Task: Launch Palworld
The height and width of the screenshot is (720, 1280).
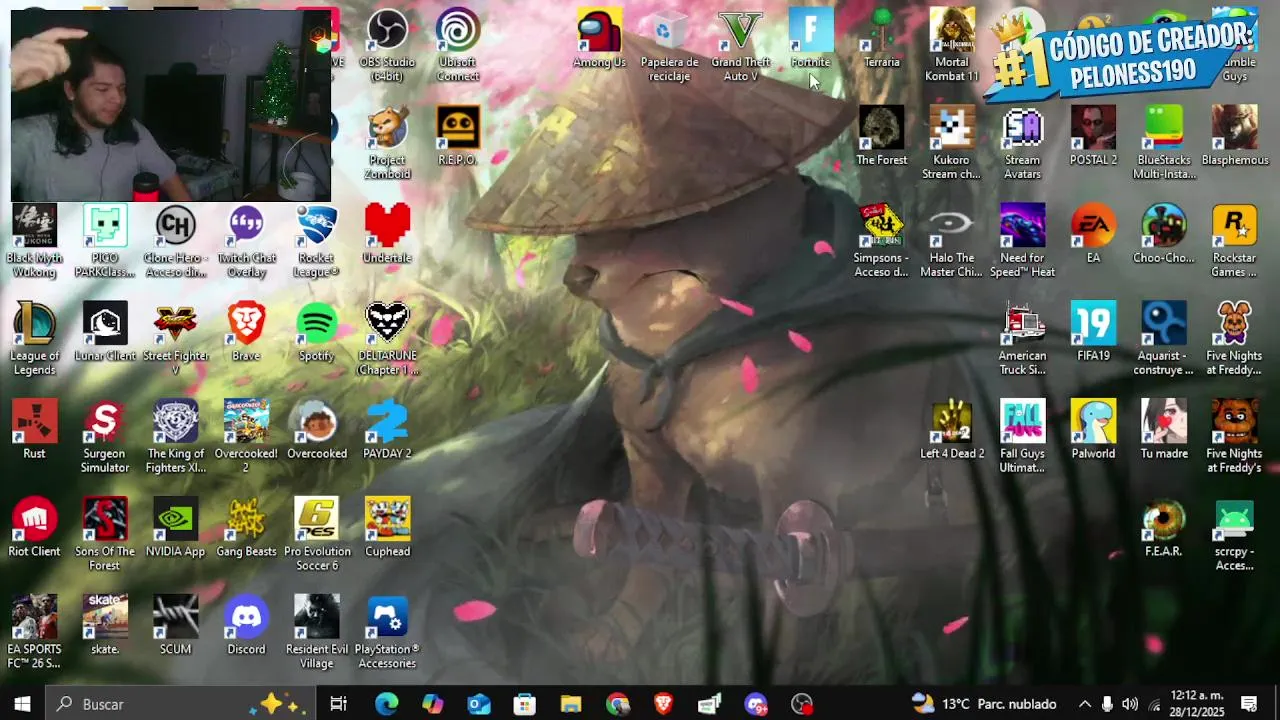Action: point(1093,431)
